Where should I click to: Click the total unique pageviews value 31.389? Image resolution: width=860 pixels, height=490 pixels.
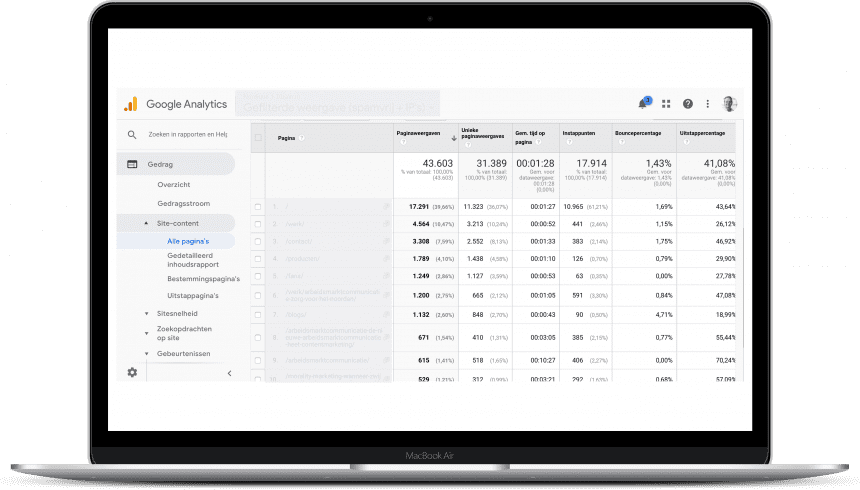[491, 164]
